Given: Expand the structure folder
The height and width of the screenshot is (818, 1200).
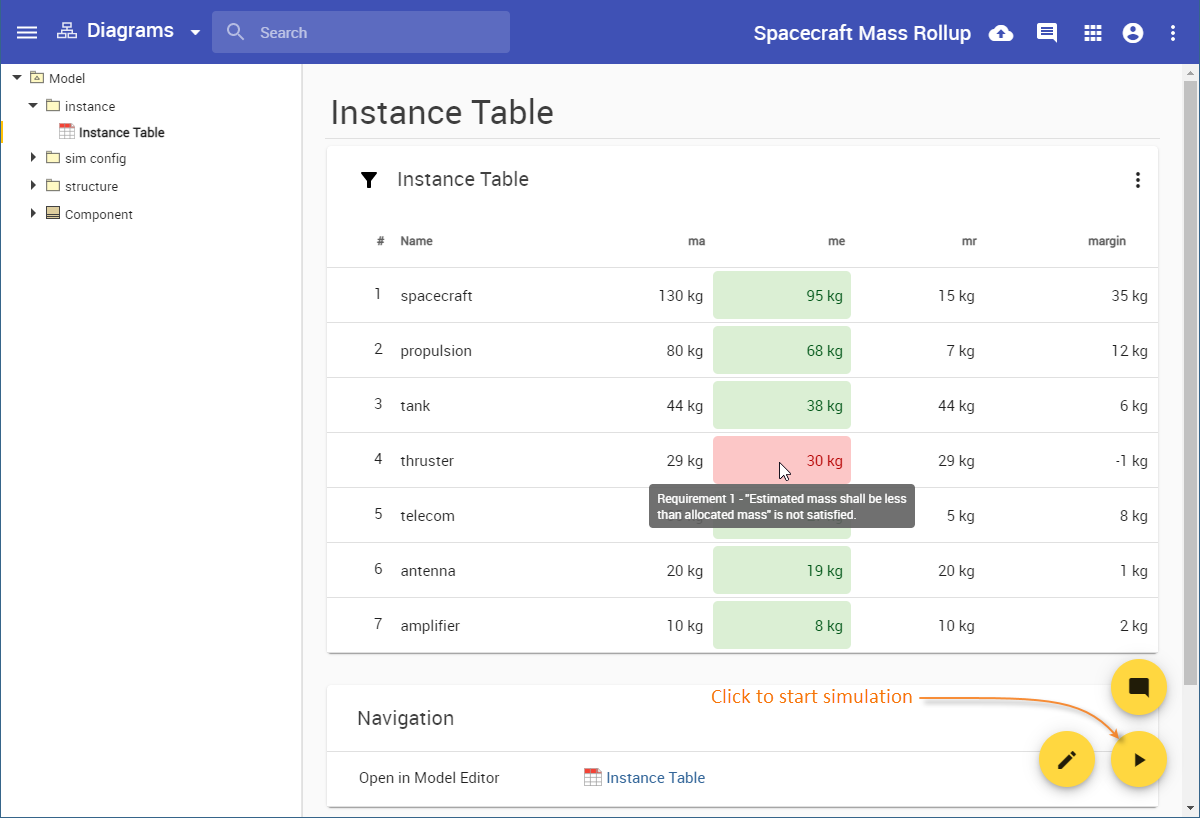Looking at the screenshot, I should click(33, 185).
